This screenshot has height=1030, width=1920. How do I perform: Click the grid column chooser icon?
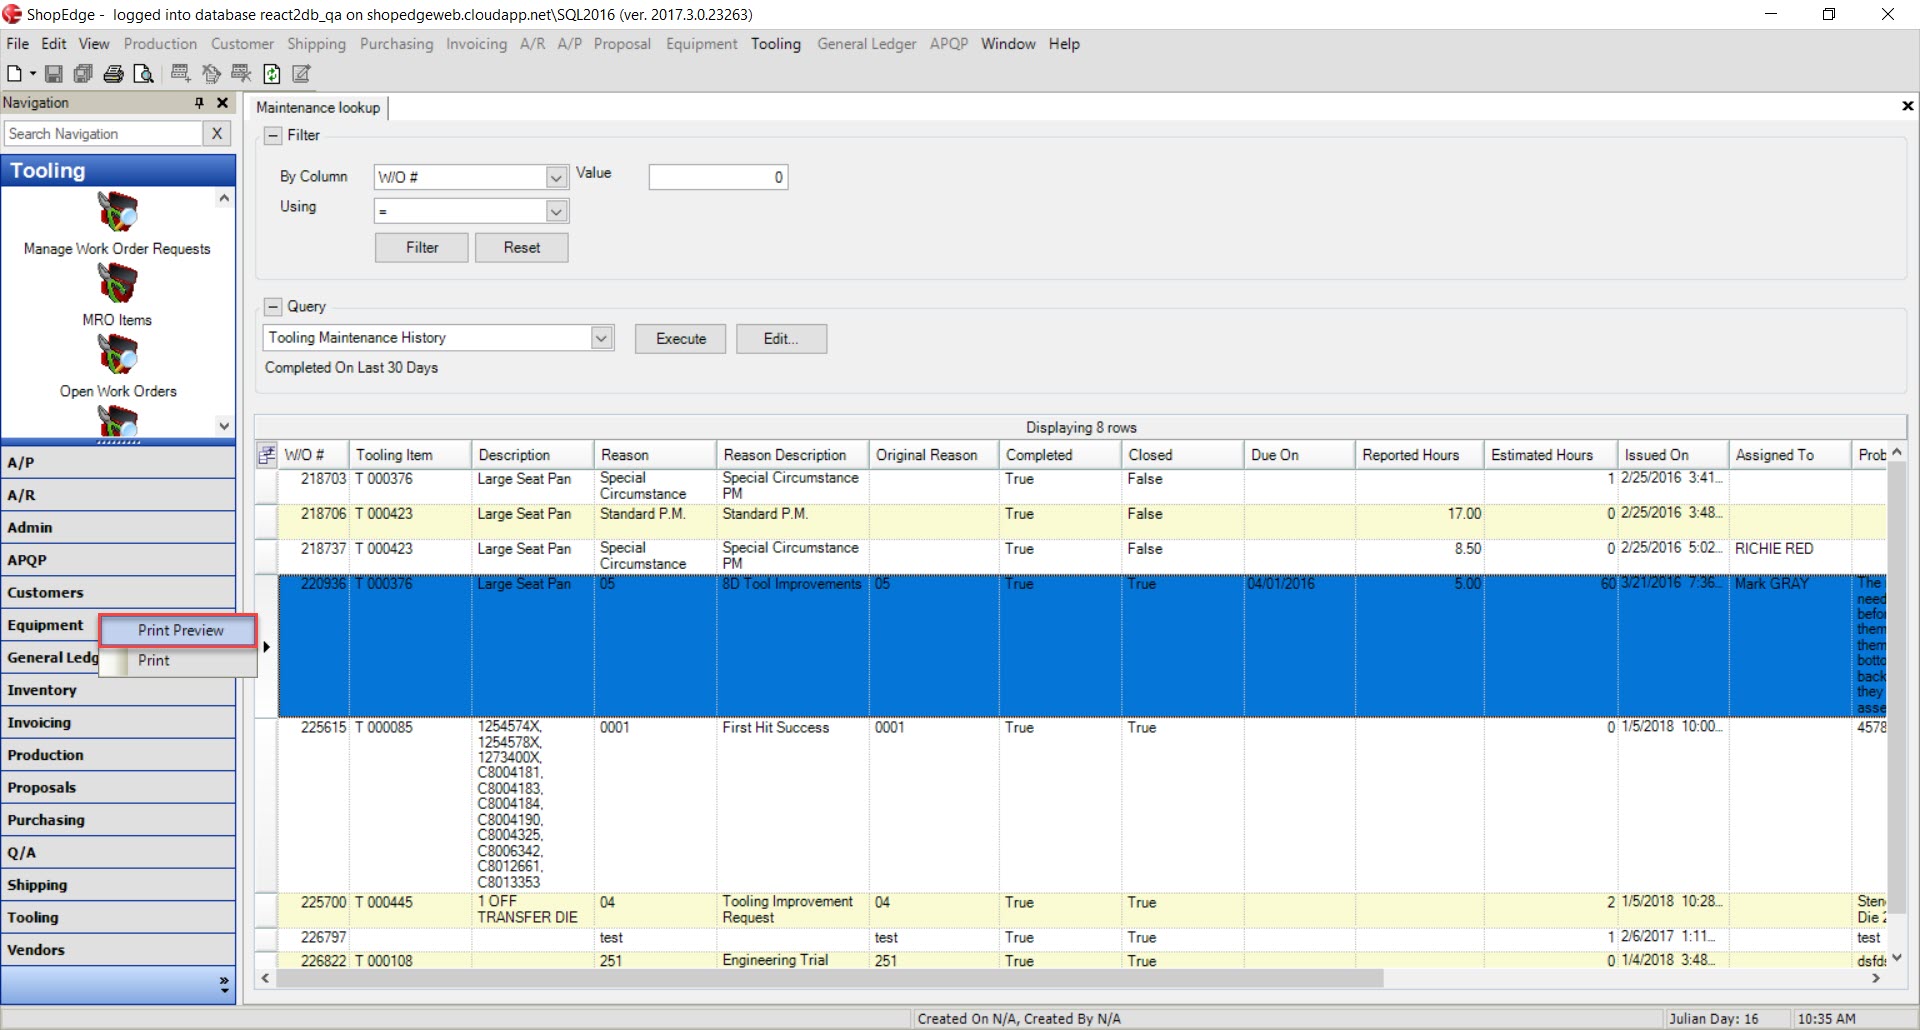266,455
